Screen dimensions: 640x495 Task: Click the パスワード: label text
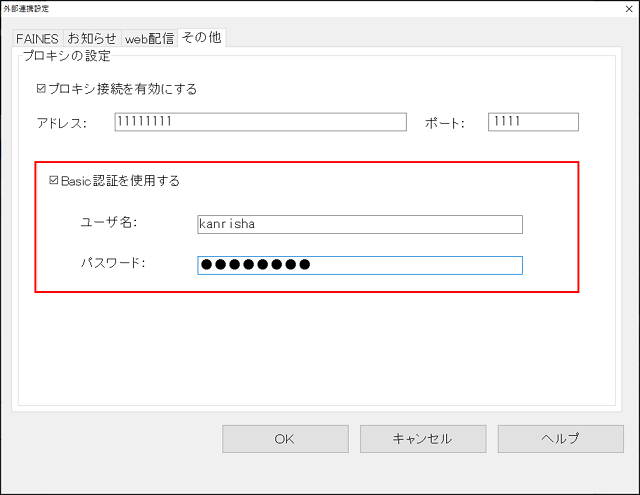[113, 263]
